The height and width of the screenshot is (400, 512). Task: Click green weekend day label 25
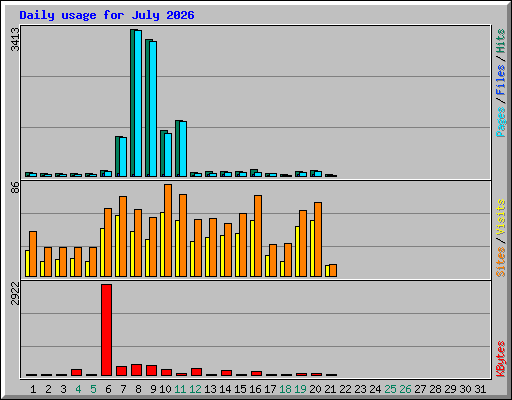pyautogui.click(x=390, y=389)
